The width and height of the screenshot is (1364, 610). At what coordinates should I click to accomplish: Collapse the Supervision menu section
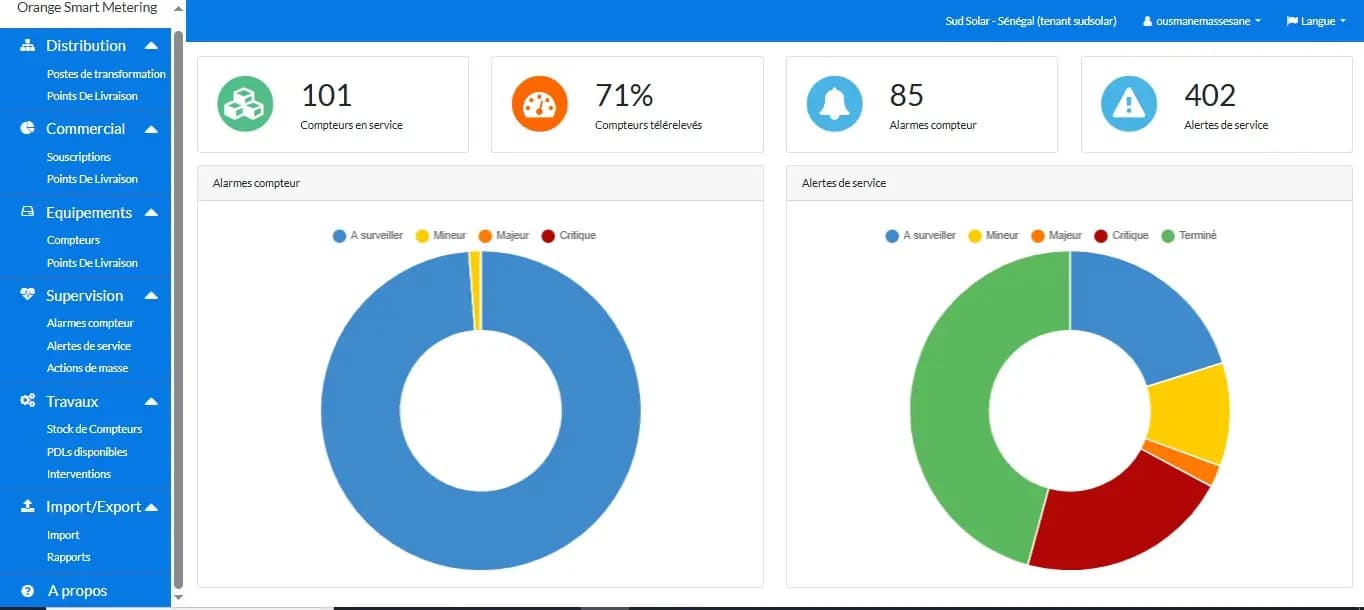[151, 296]
